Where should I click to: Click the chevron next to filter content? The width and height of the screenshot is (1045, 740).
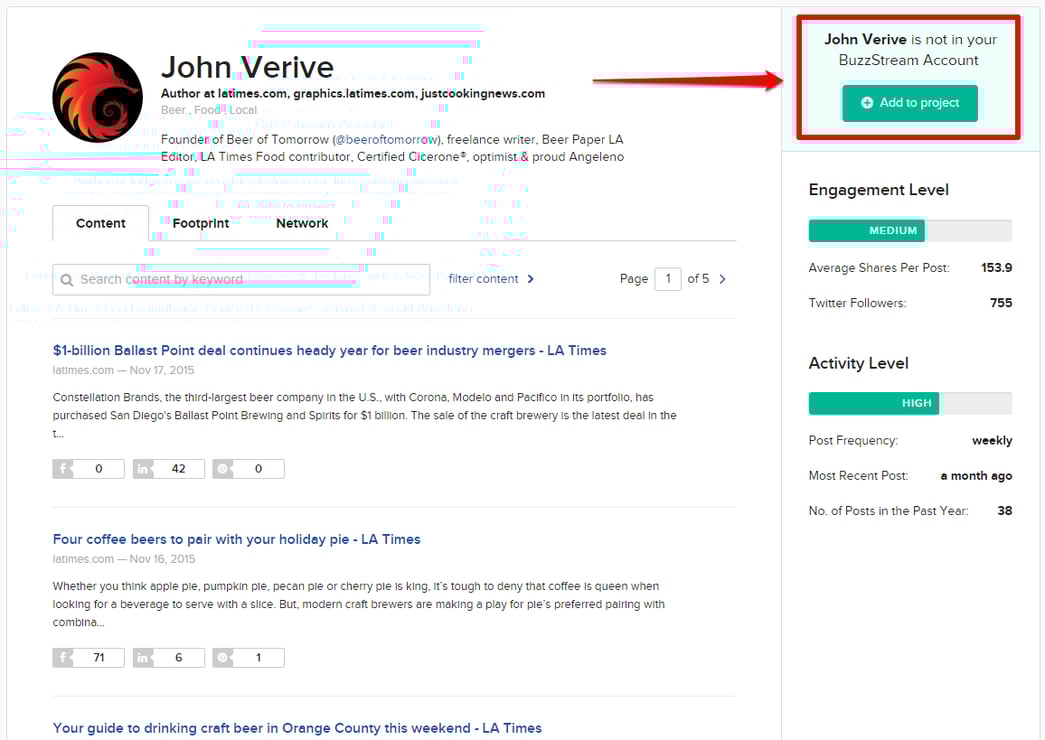[x=530, y=279]
